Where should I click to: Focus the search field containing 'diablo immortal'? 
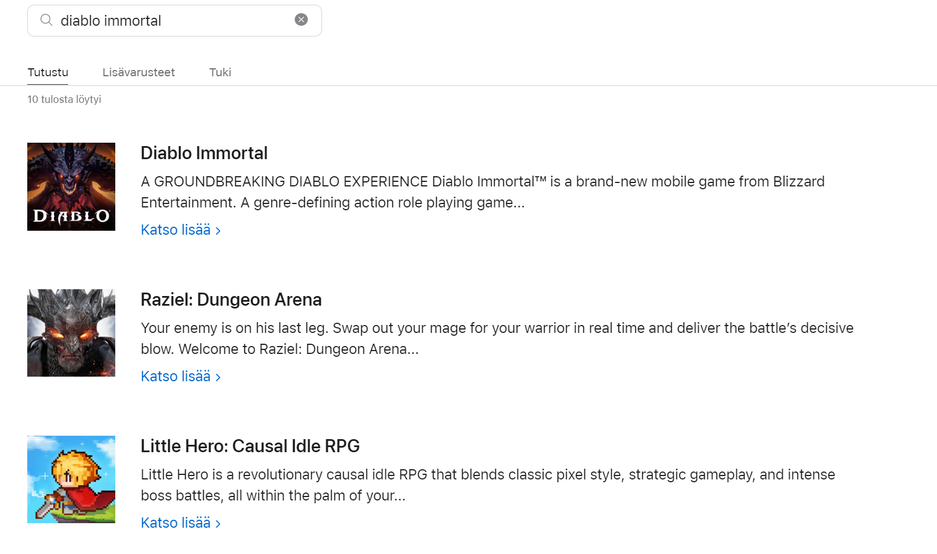174,21
